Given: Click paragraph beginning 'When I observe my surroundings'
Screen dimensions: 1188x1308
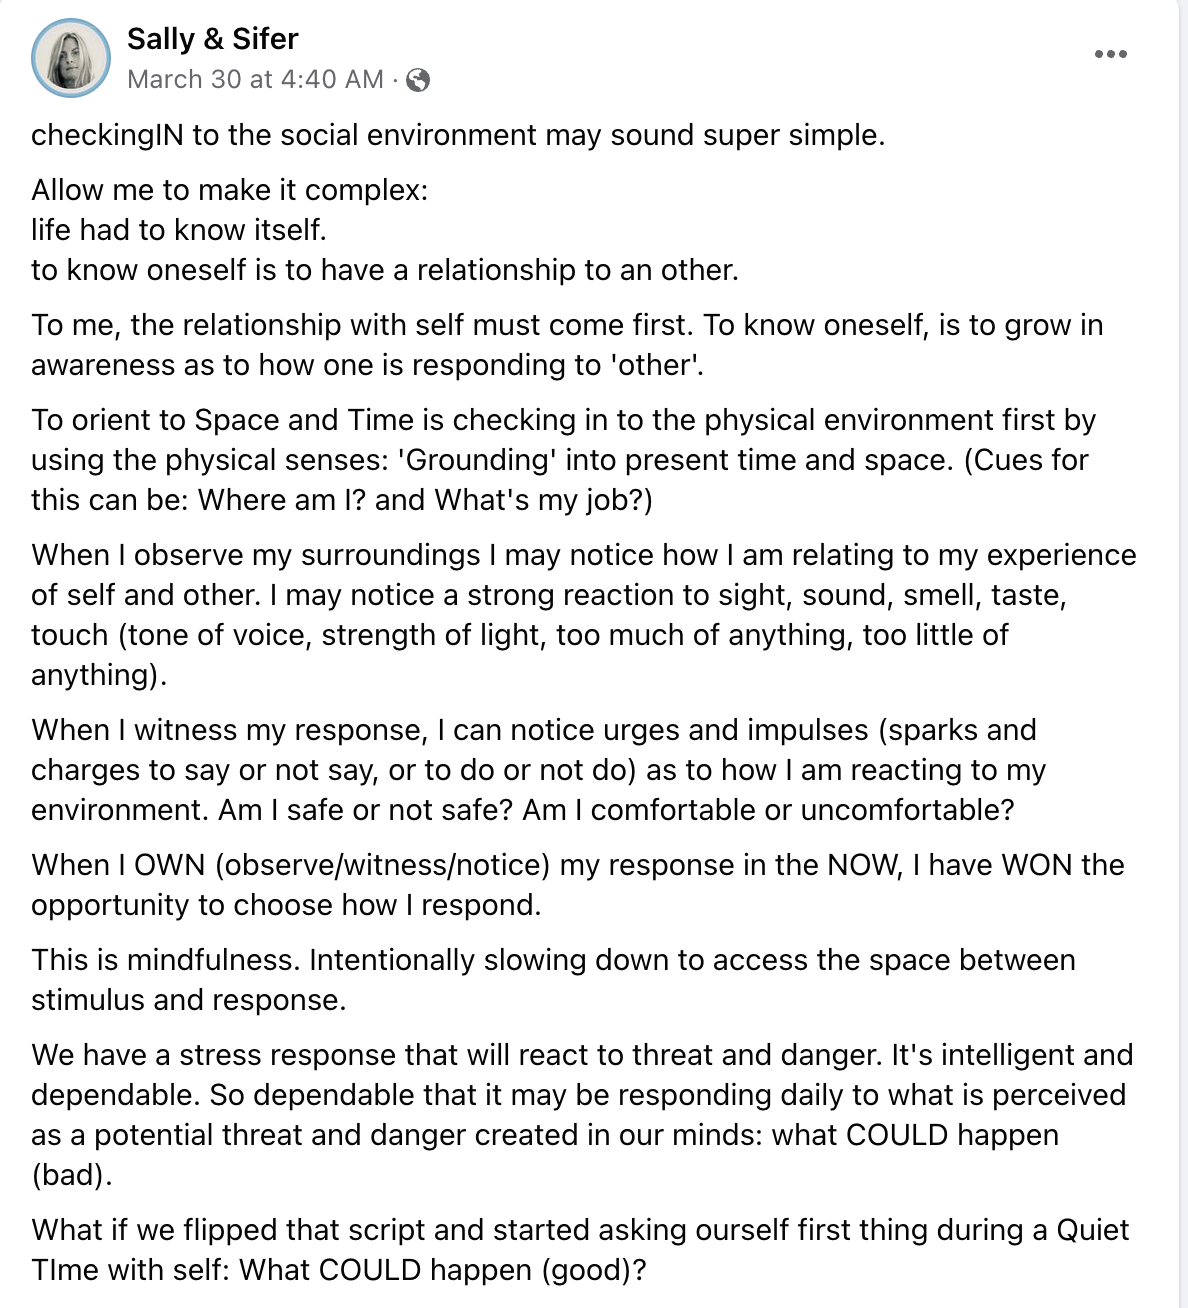Looking at the screenshot, I should [582, 615].
